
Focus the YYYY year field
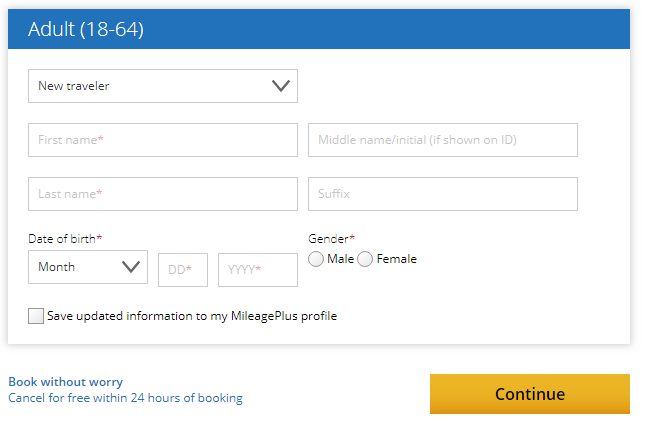pos(258,270)
